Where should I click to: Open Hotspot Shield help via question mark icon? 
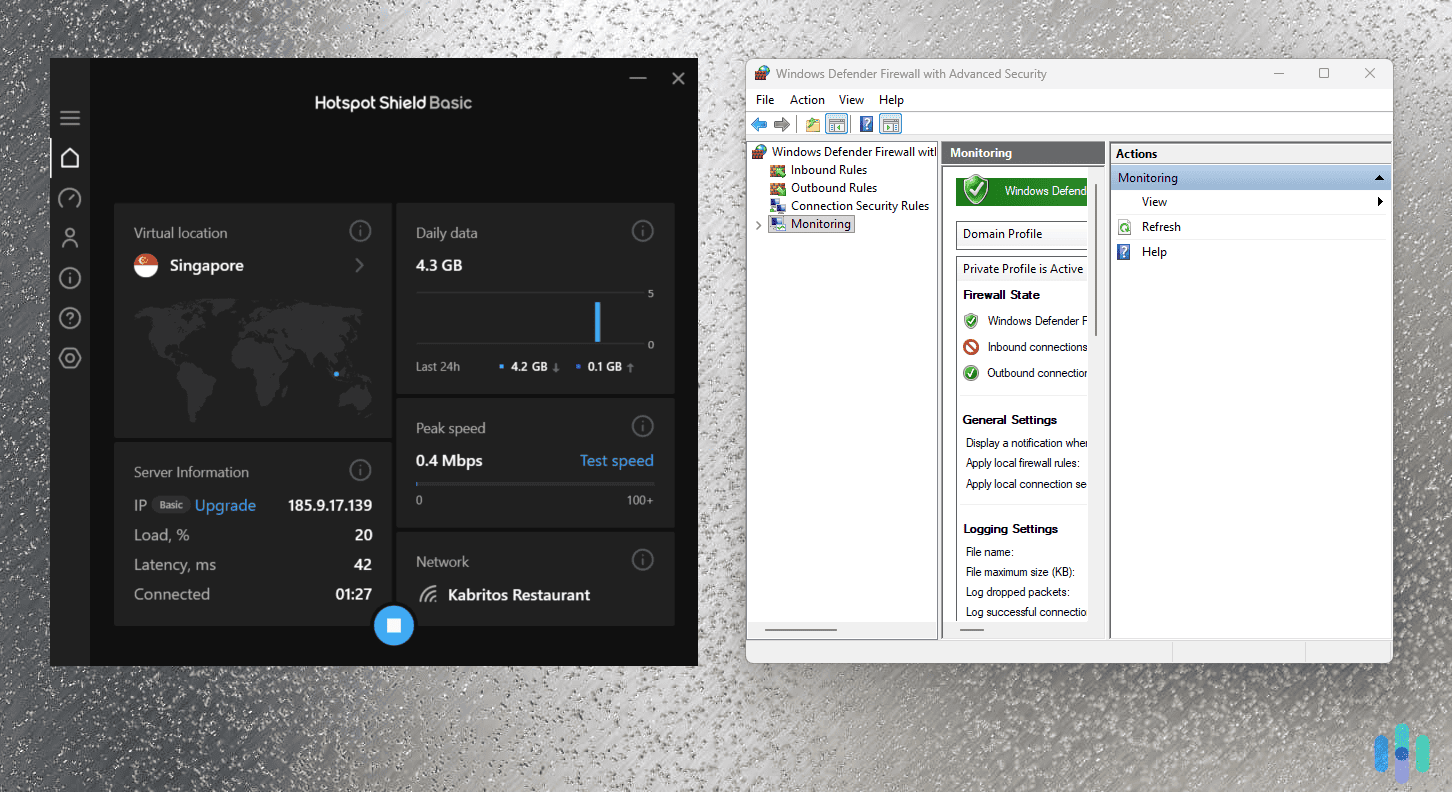point(70,318)
